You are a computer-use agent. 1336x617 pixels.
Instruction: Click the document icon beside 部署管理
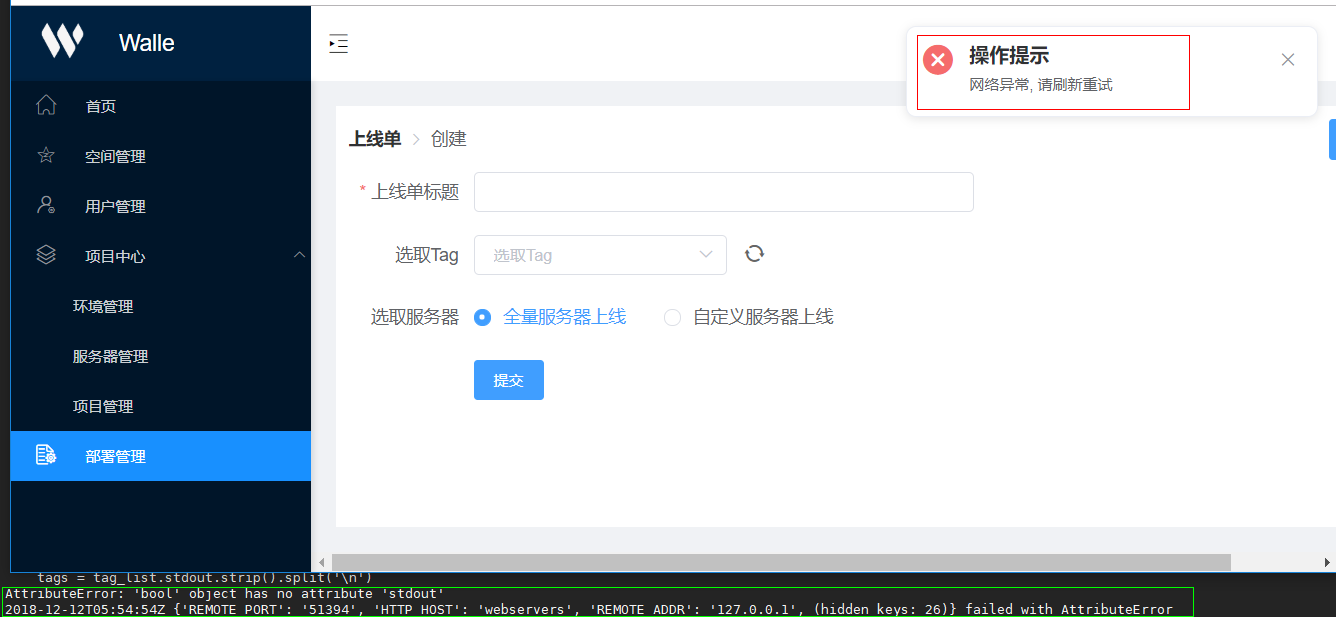46,455
